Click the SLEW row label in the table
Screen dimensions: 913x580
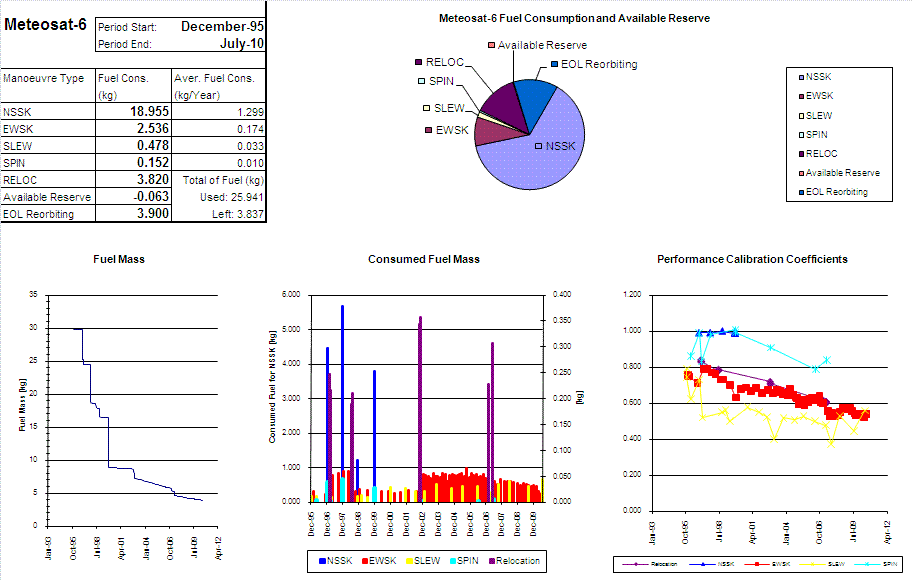(x=17, y=146)
